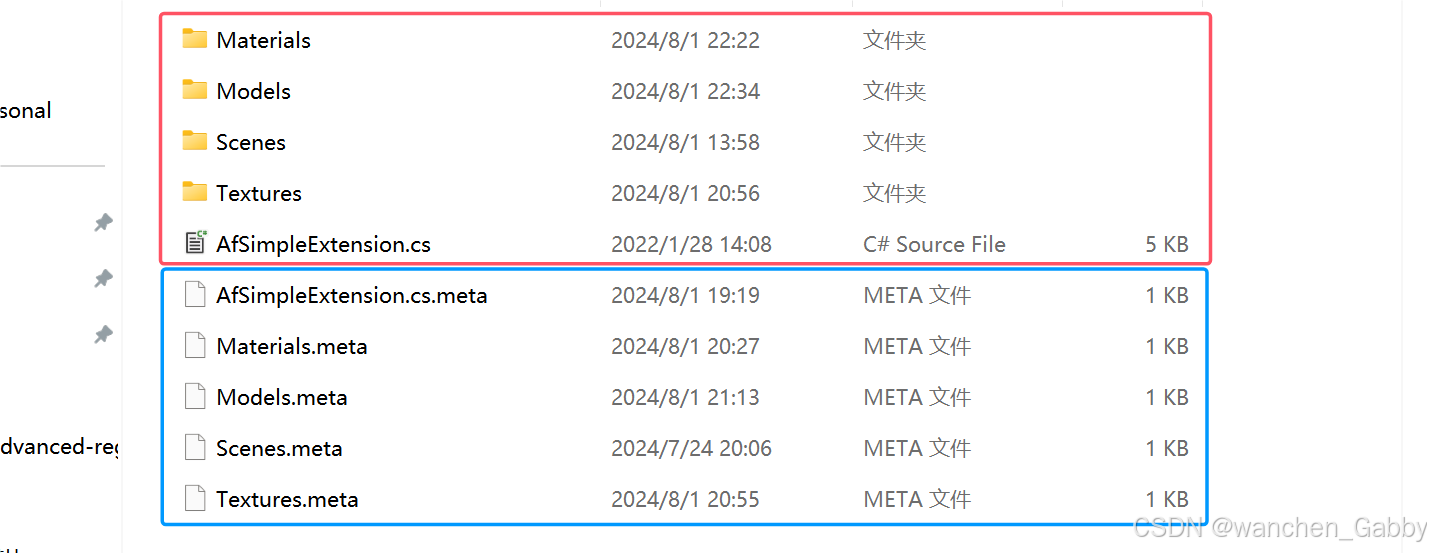The width and height of the screenshot is (1431, 553).
Task: Click the Materials folder icon
Action: [x=194, y=40]
